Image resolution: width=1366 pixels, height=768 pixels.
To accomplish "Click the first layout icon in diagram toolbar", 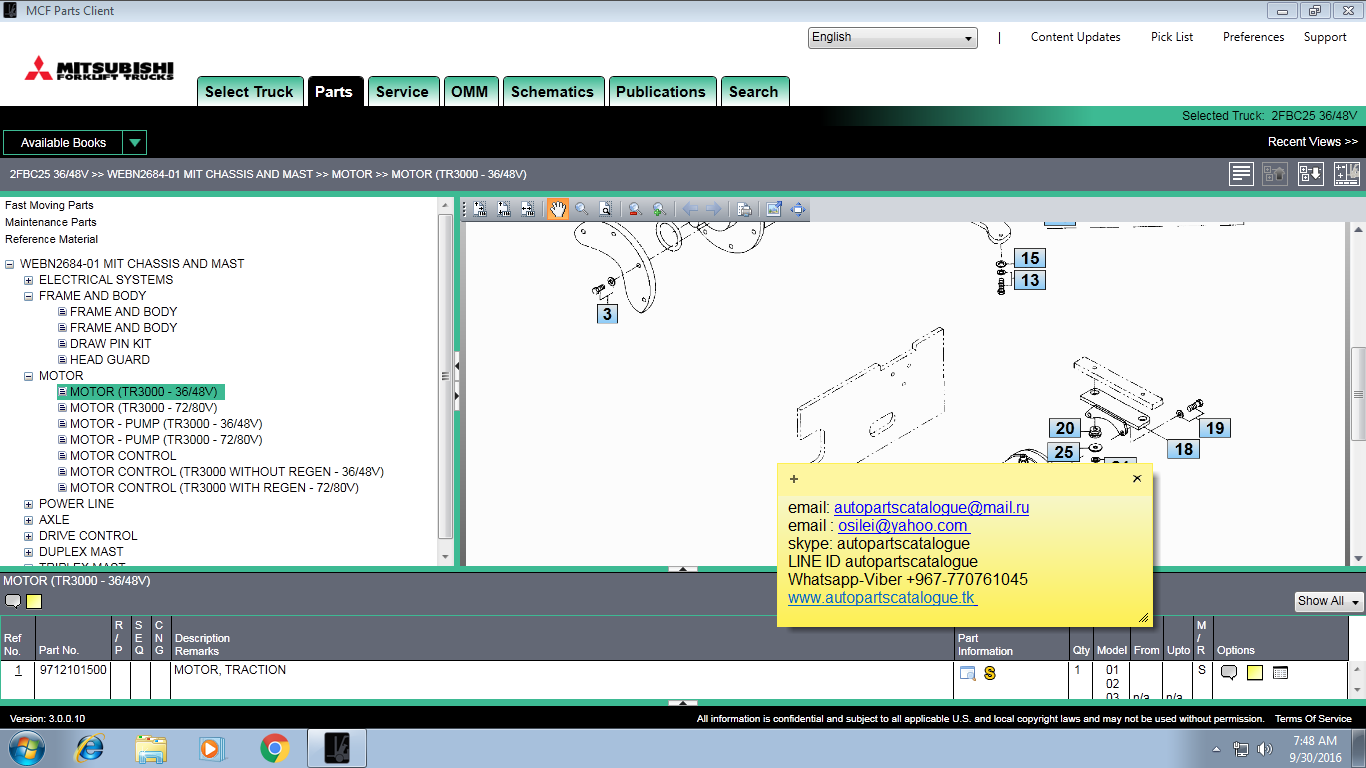I will click(x=480, y=209).
